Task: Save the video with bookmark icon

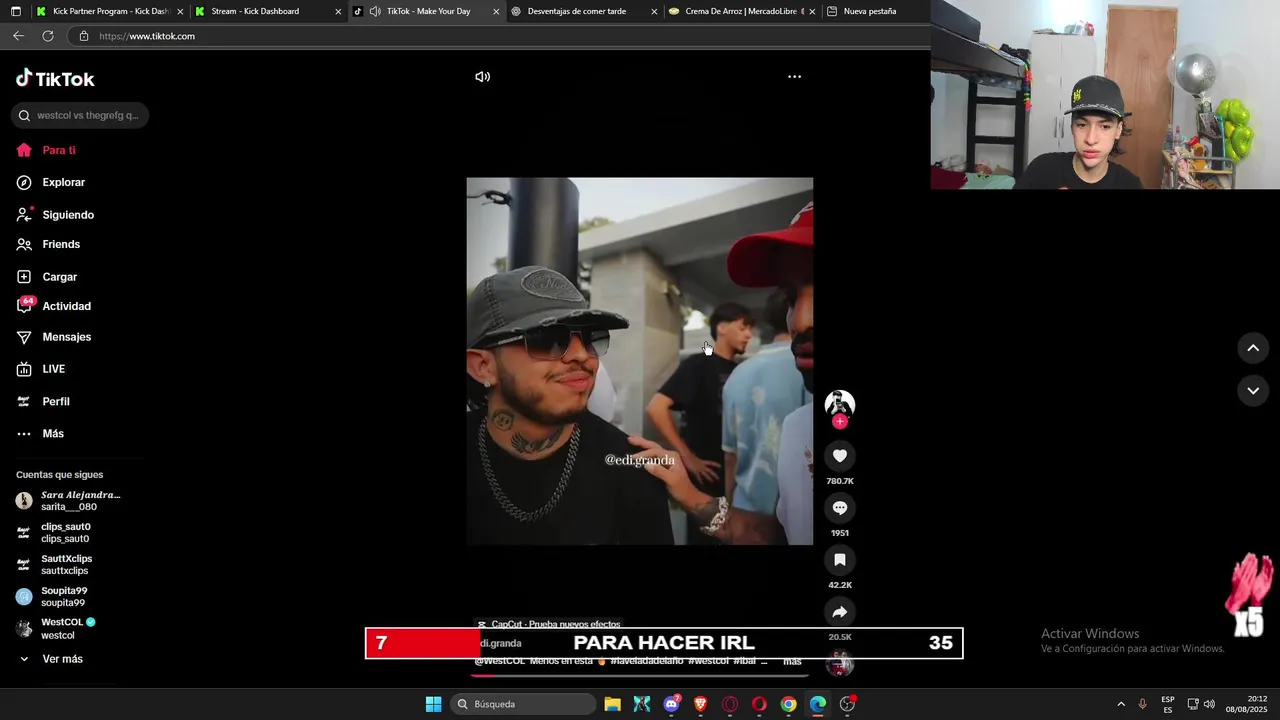Action: [x=840, y=560]
